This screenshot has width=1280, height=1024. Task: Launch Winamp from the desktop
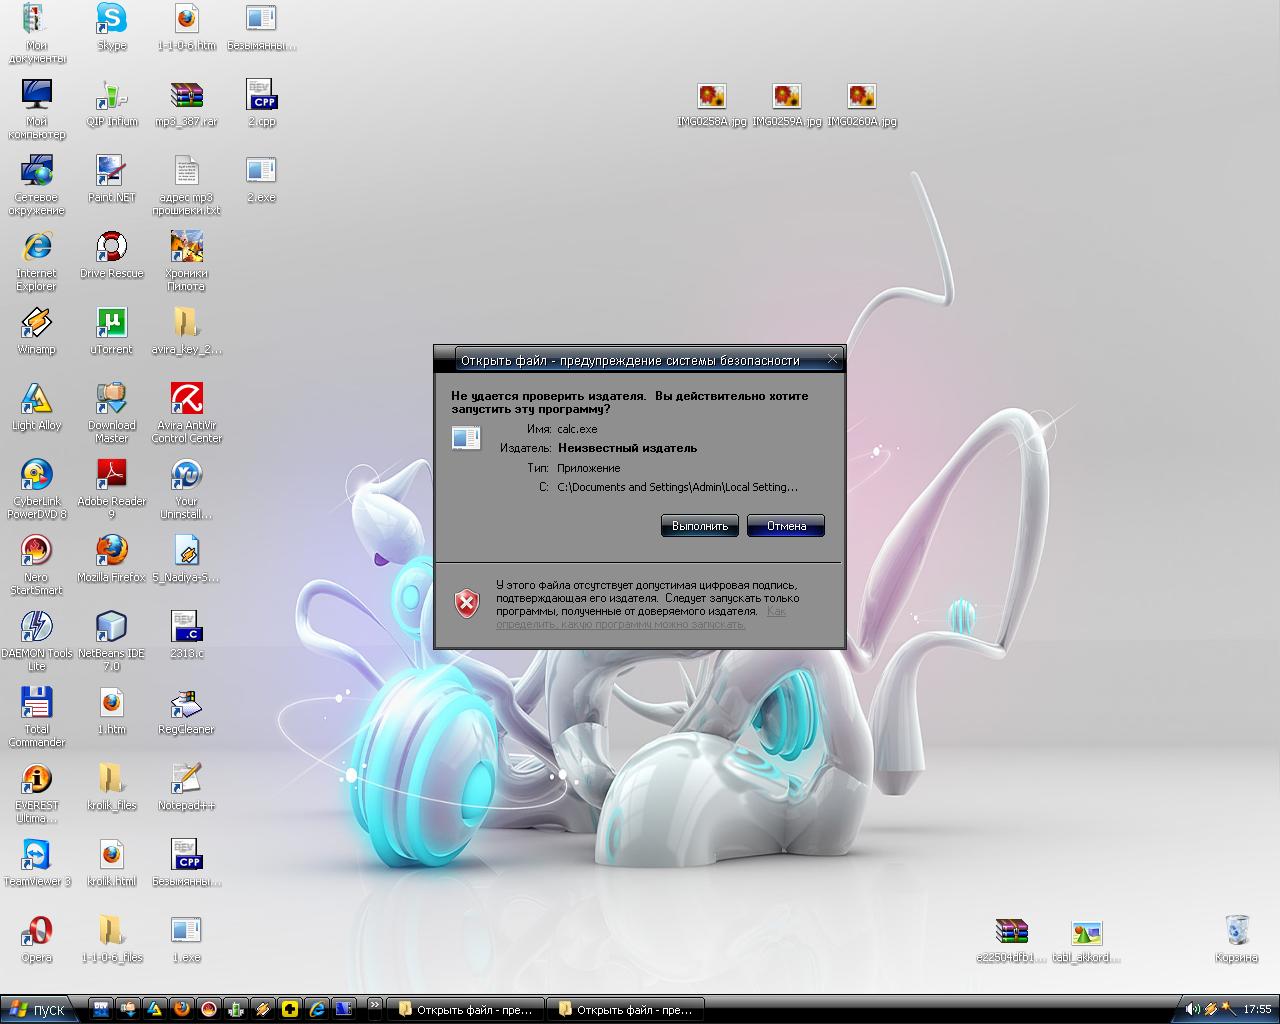pos(36,332)
